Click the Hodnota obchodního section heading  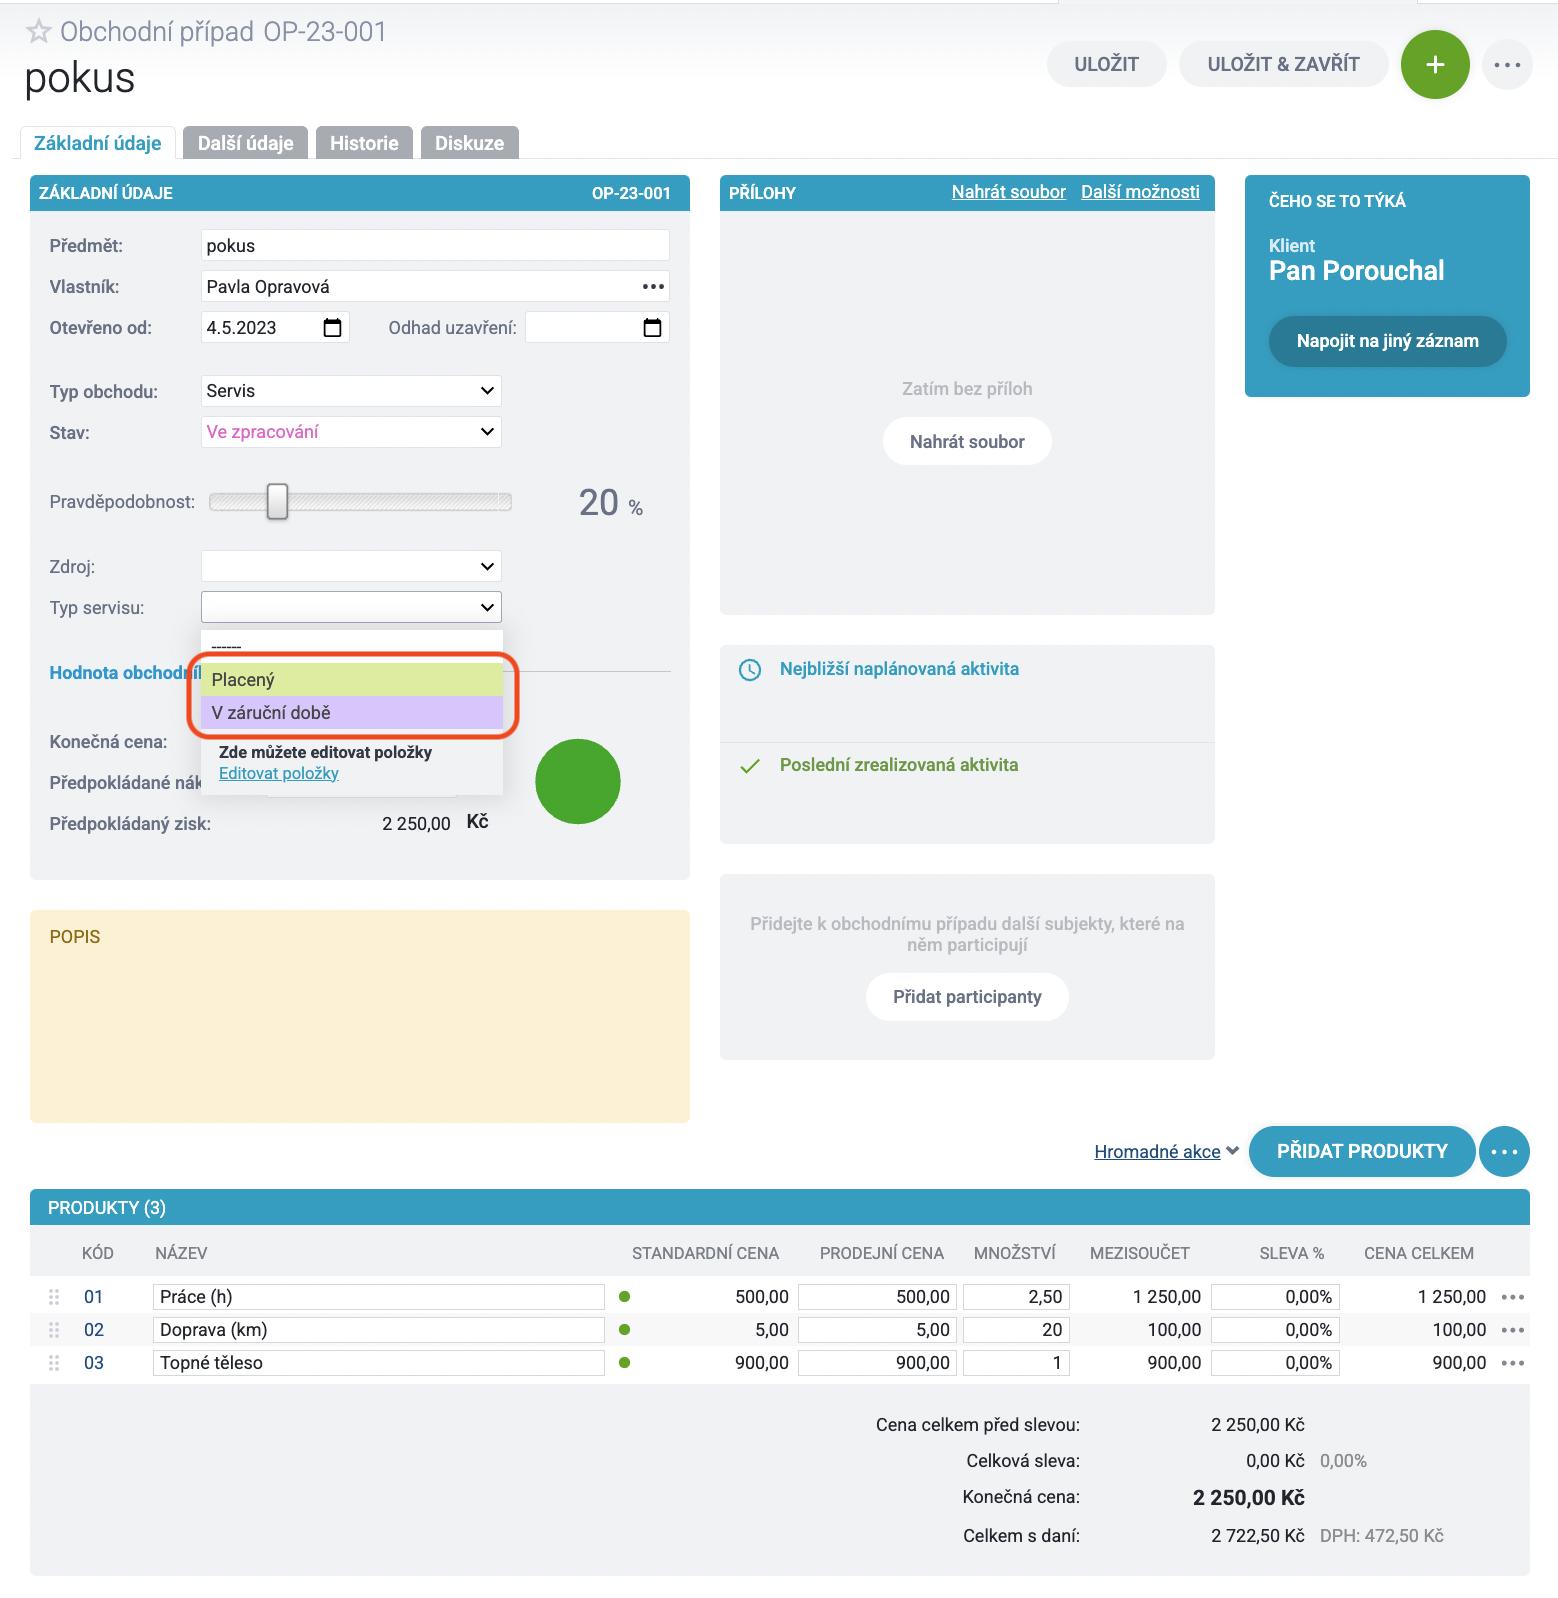pos(125,673)
